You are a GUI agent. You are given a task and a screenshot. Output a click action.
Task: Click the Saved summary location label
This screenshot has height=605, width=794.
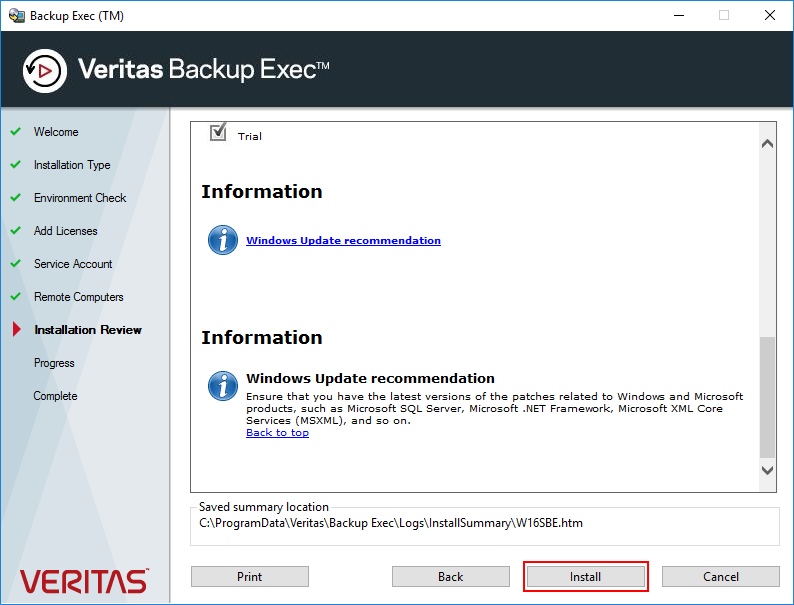point(264,507)
